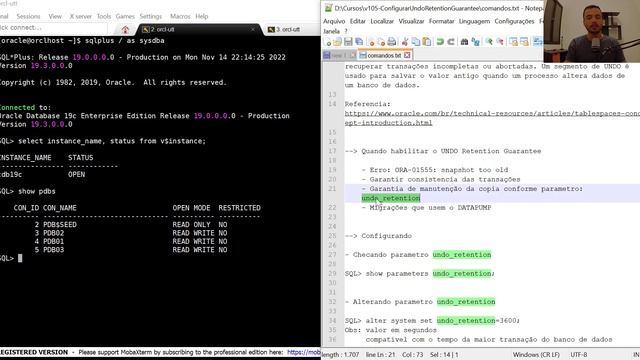This screenshot has height=360, width=640.
Task: Open the Sessions menu in MobaXterm
Action: click(x=28, y=16)
